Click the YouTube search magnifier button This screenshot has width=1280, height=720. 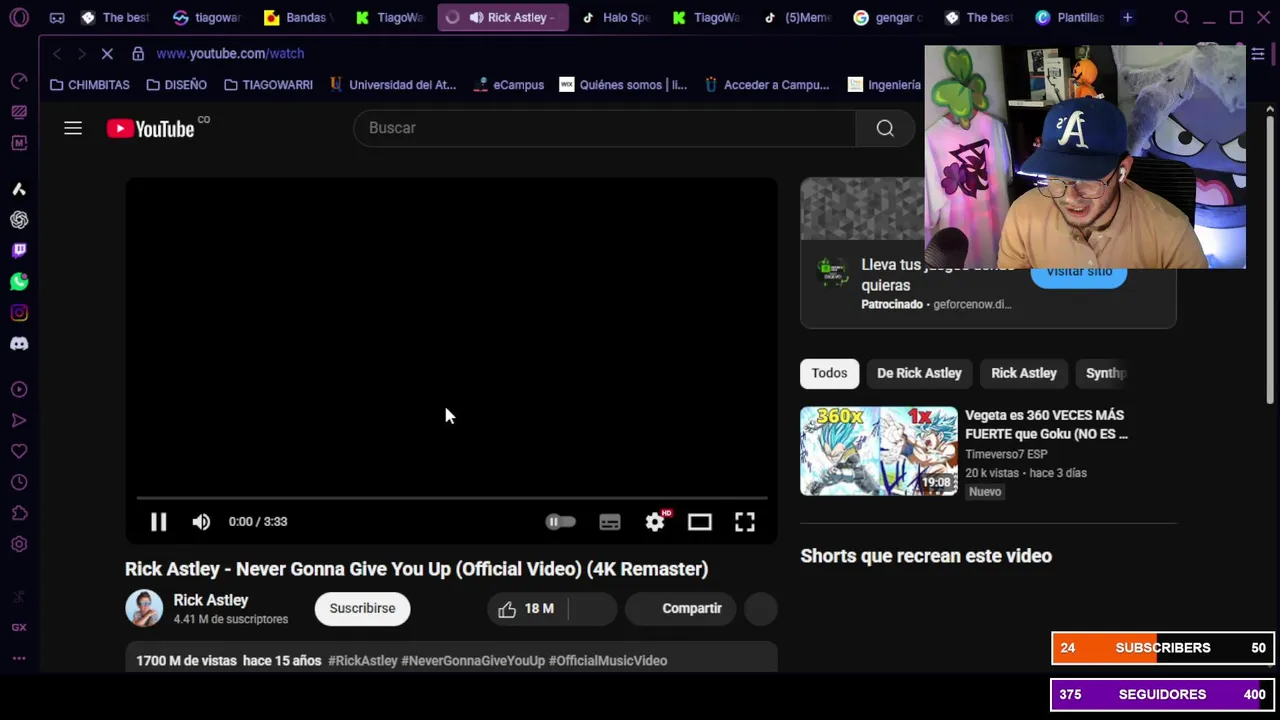point(885,128)
